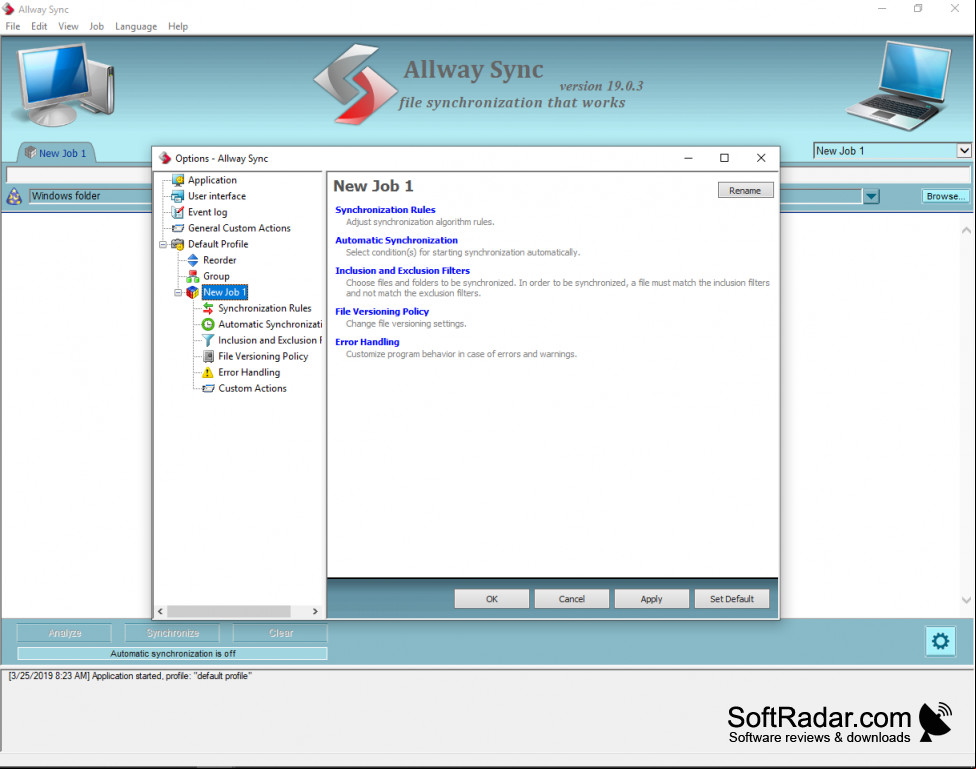Click the General Custom Actions icon
The image size is (976, 769).
click(178, 228)
